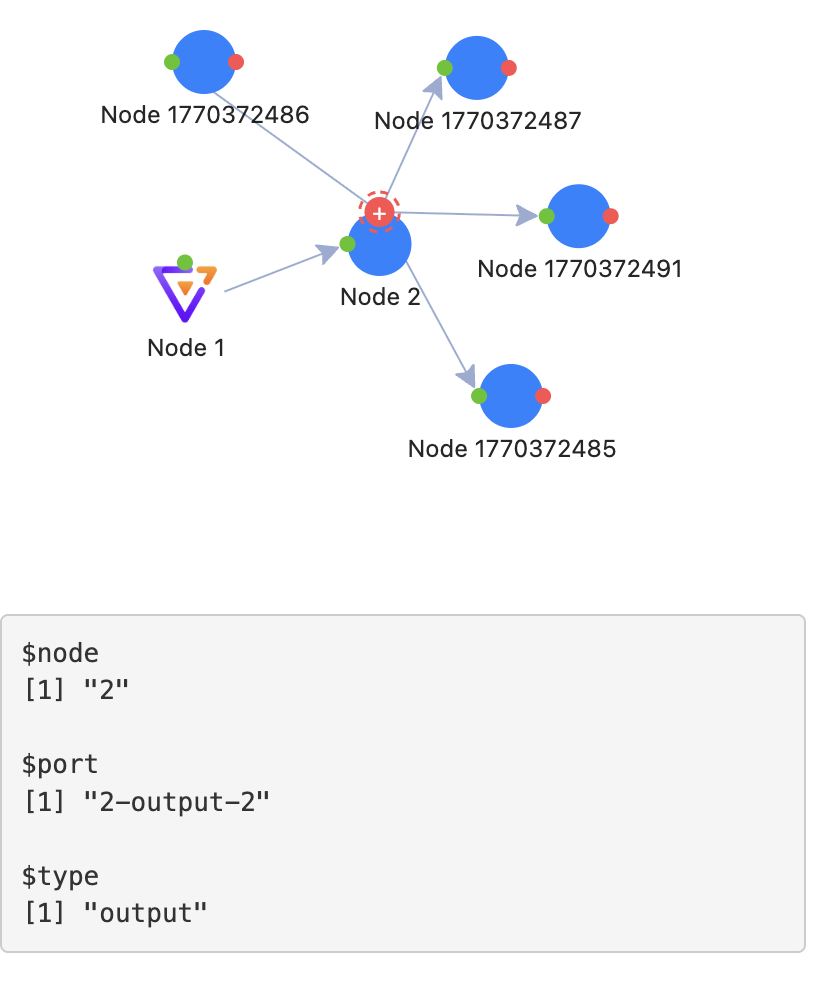
Task: Click the Node 1770372487 circle icon
Action: [x=476, y=67]
